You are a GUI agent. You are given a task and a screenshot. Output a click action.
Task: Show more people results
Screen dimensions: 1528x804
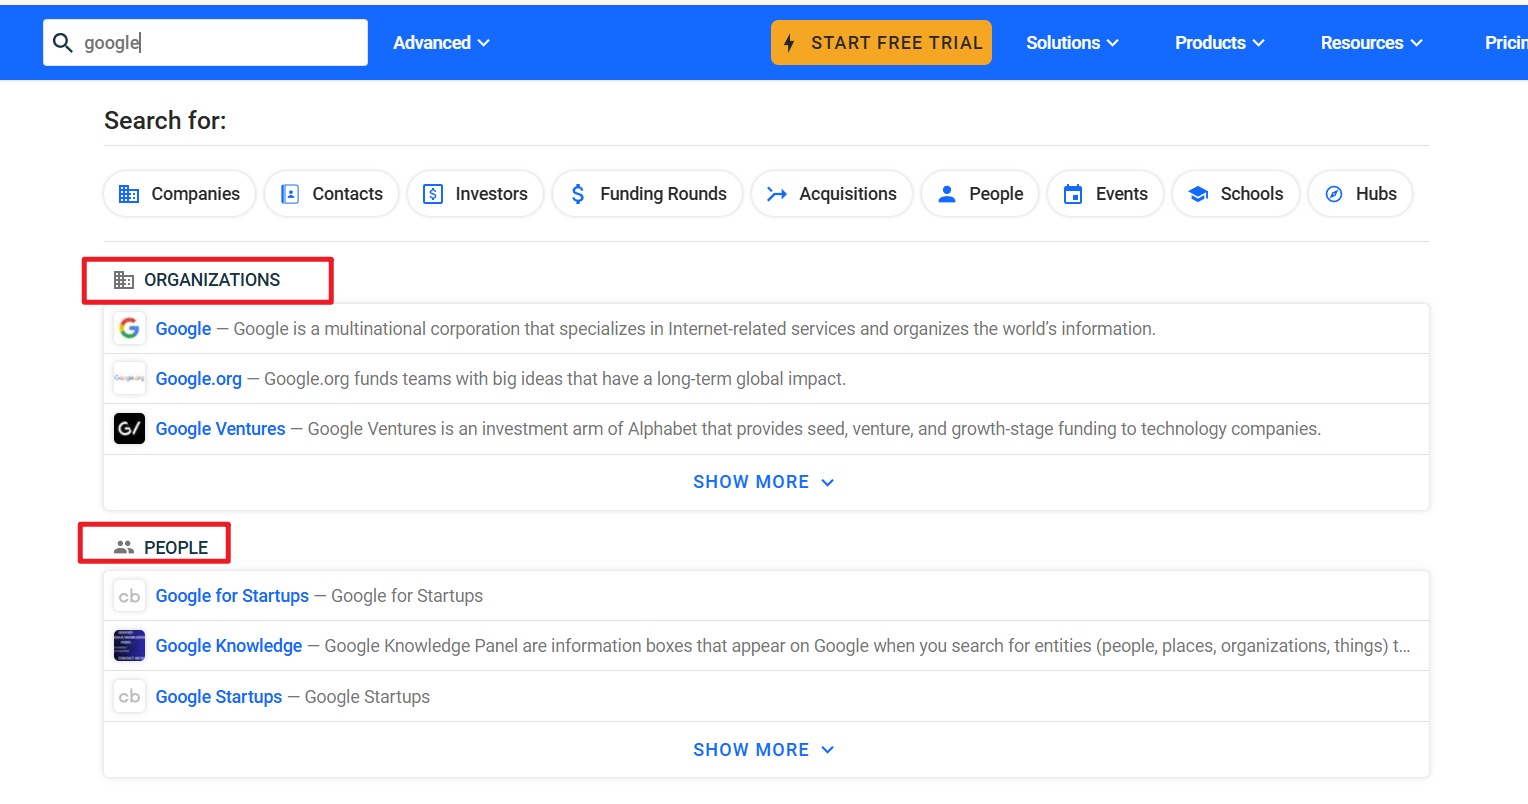(765, 750)
